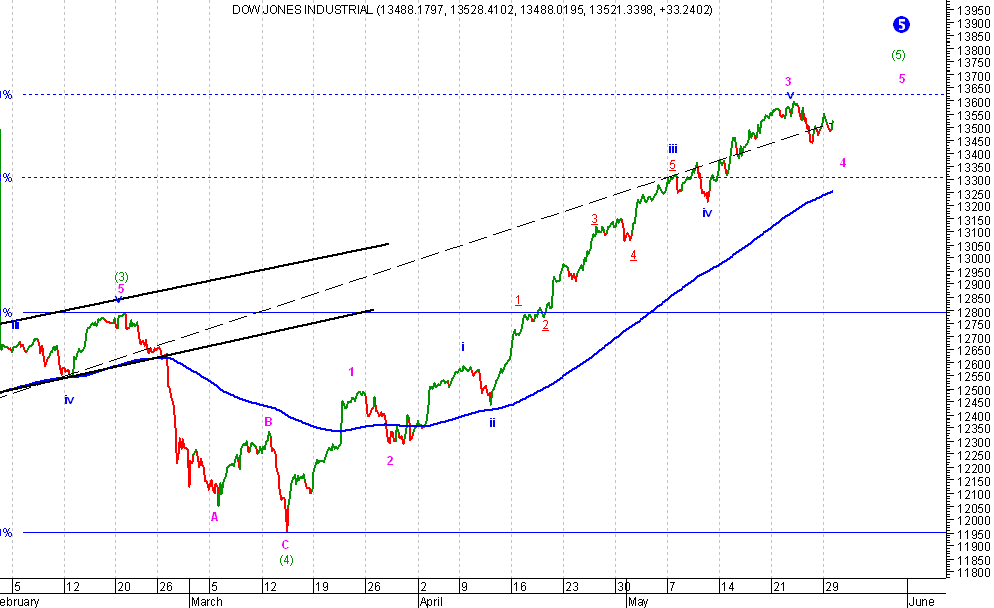Select the magenta C wave label
The image size is (994, 608).
click(285, 545)
